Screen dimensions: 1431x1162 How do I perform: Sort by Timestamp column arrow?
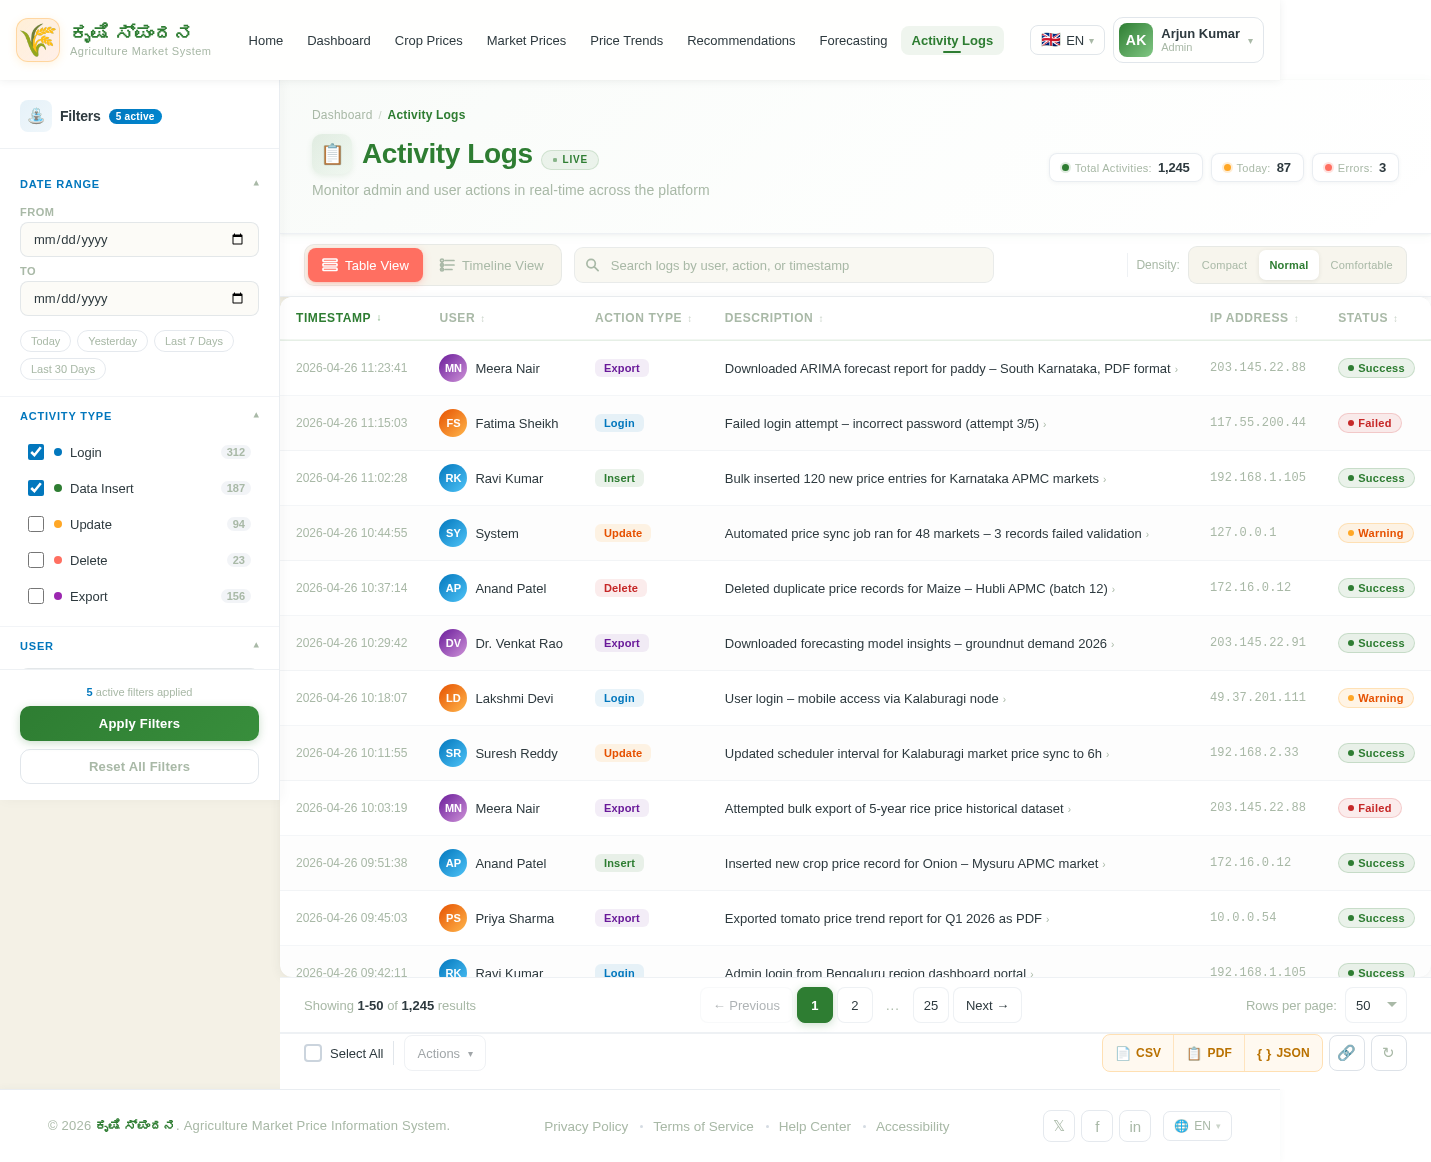[x=379, y=319]
